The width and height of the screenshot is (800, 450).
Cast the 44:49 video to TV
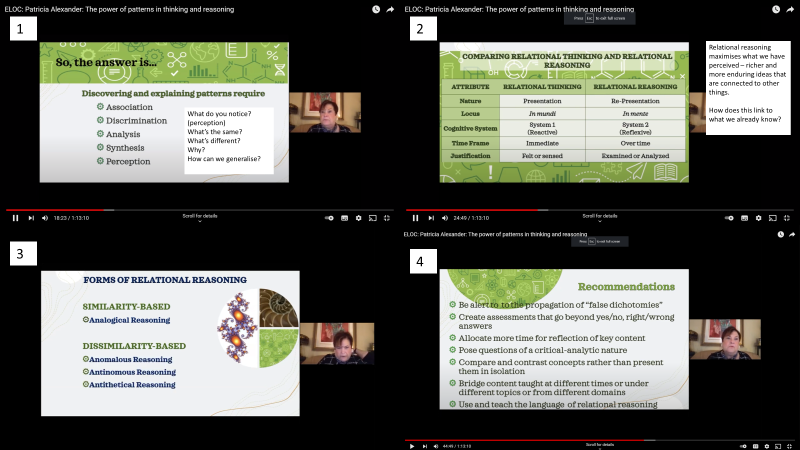[778, 446]
